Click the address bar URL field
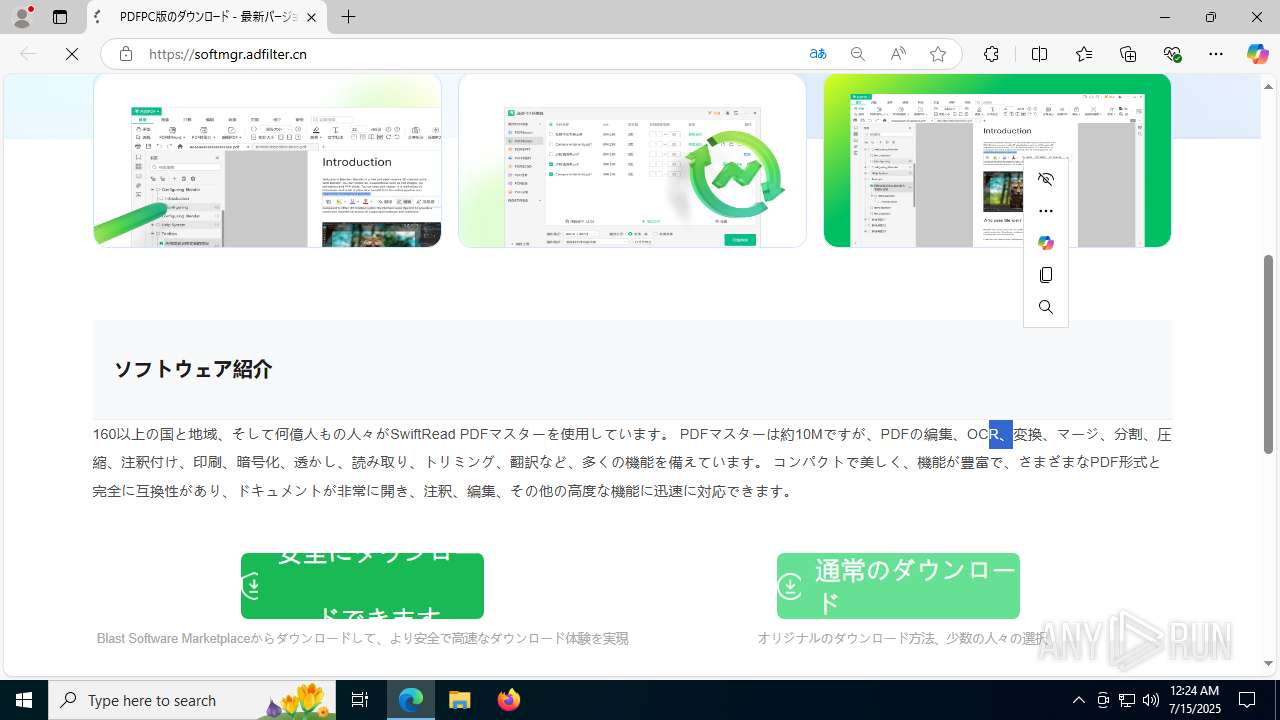The width and height of the screenshot is (1280, 720). coord(470,54)
